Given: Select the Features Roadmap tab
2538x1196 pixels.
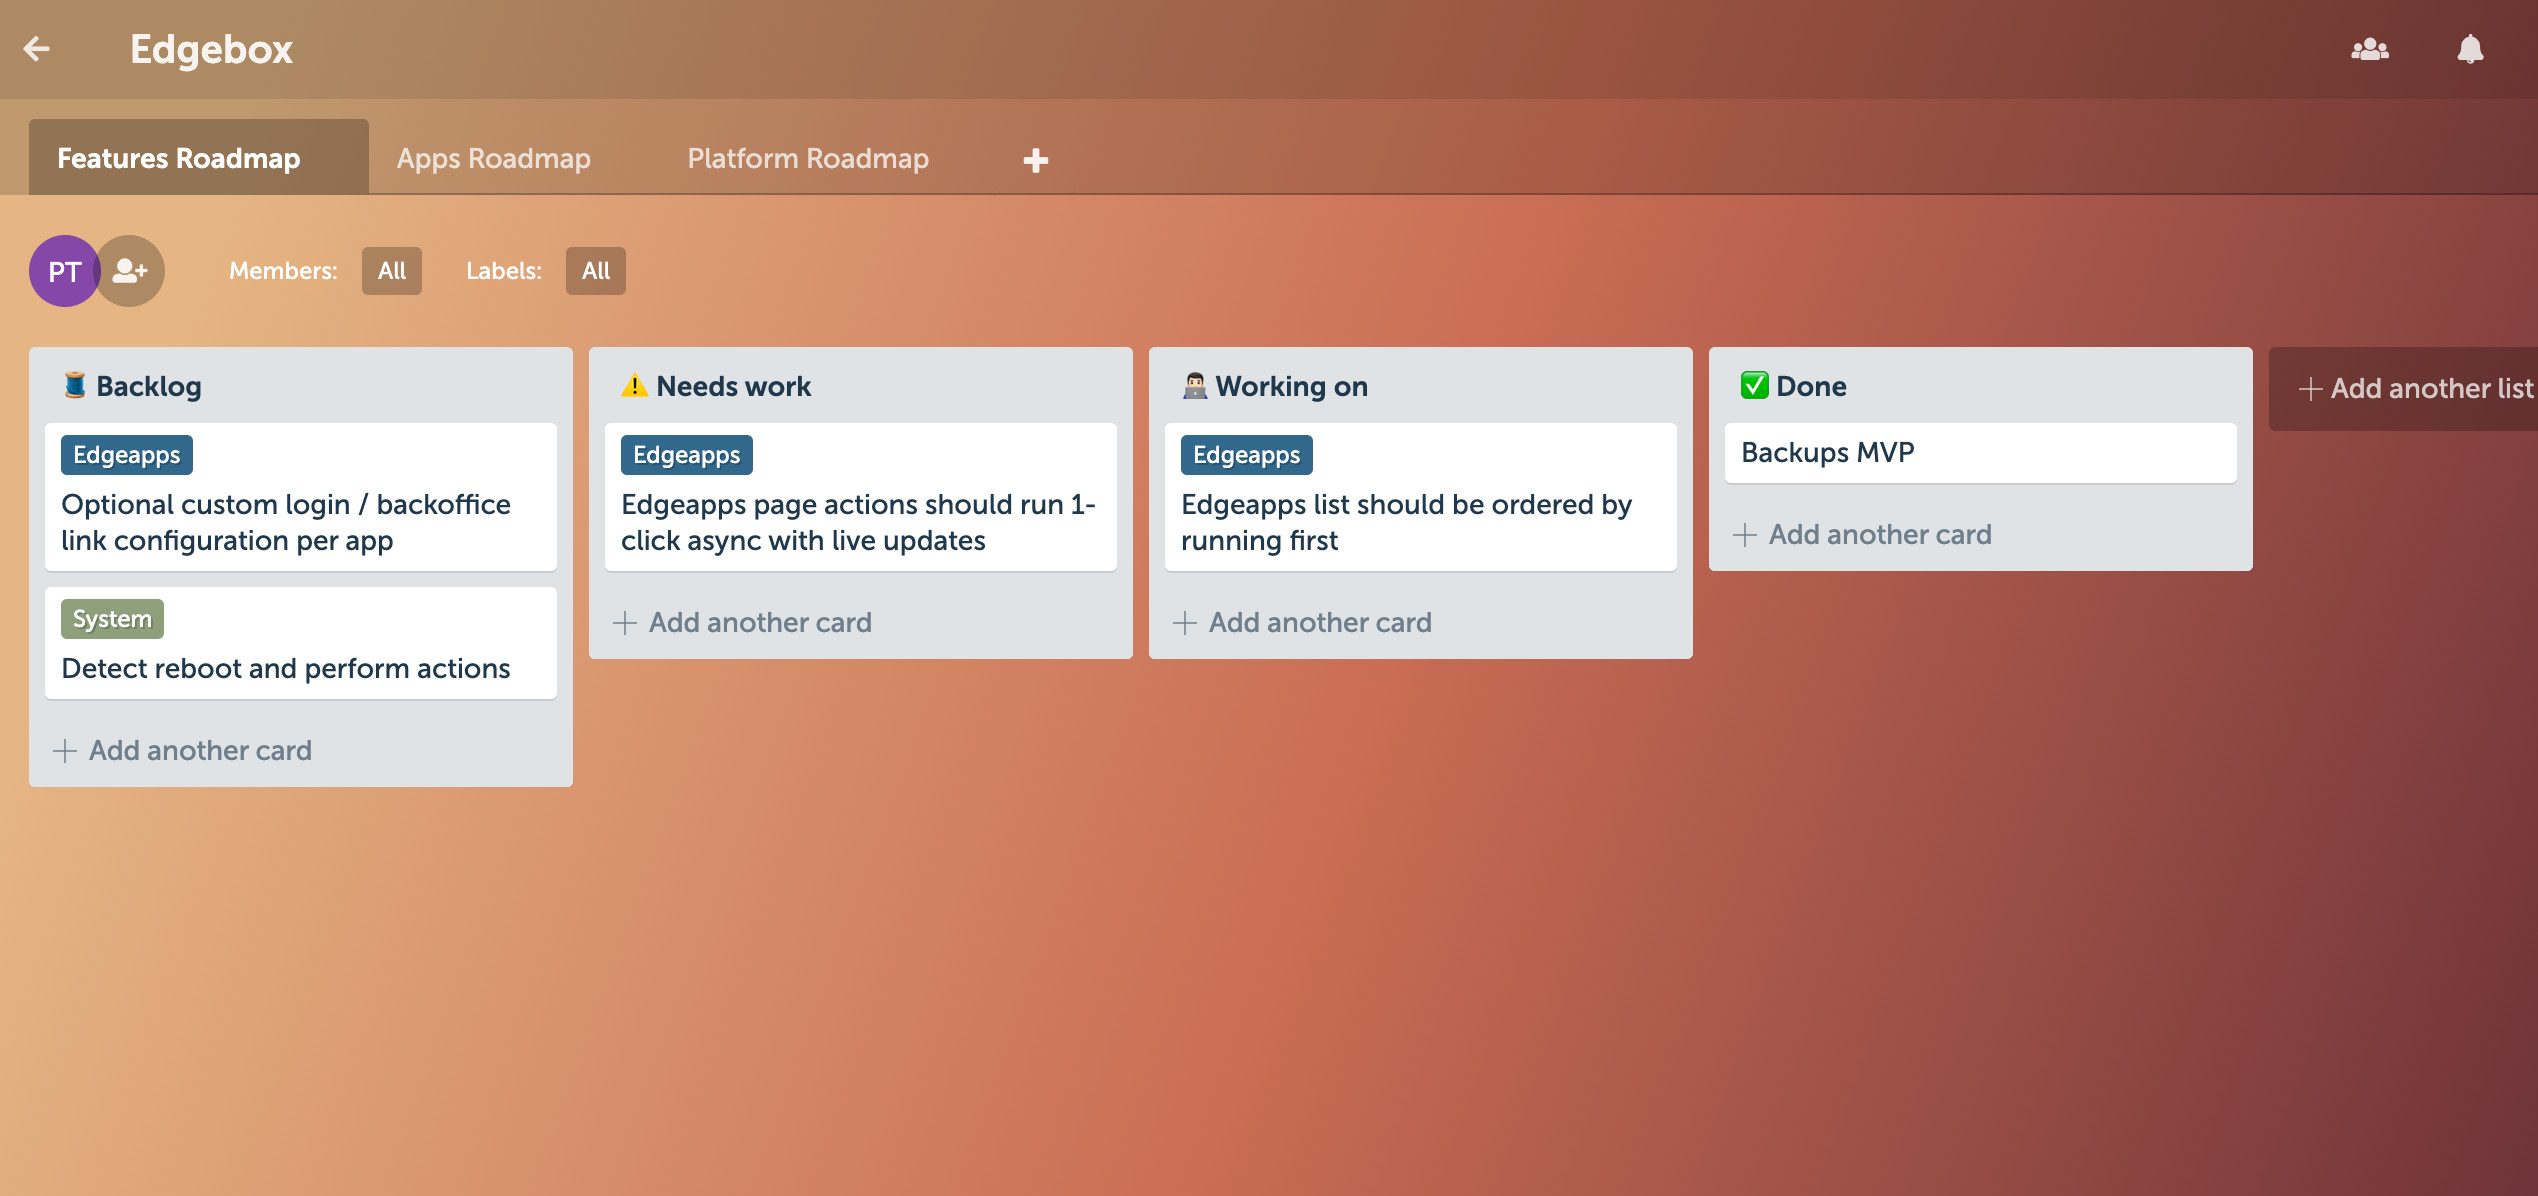Looking at the screenshot, I should click(x=180, y=157).
